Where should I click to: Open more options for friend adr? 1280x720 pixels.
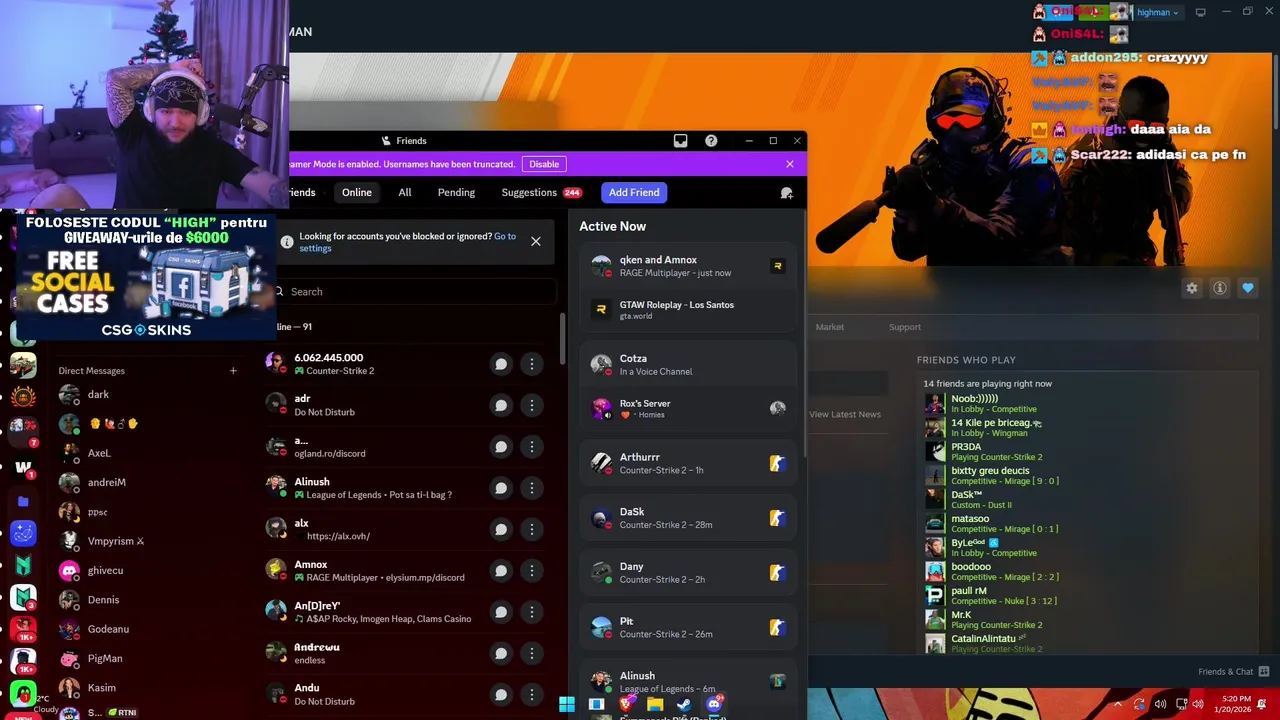(532, 405)
